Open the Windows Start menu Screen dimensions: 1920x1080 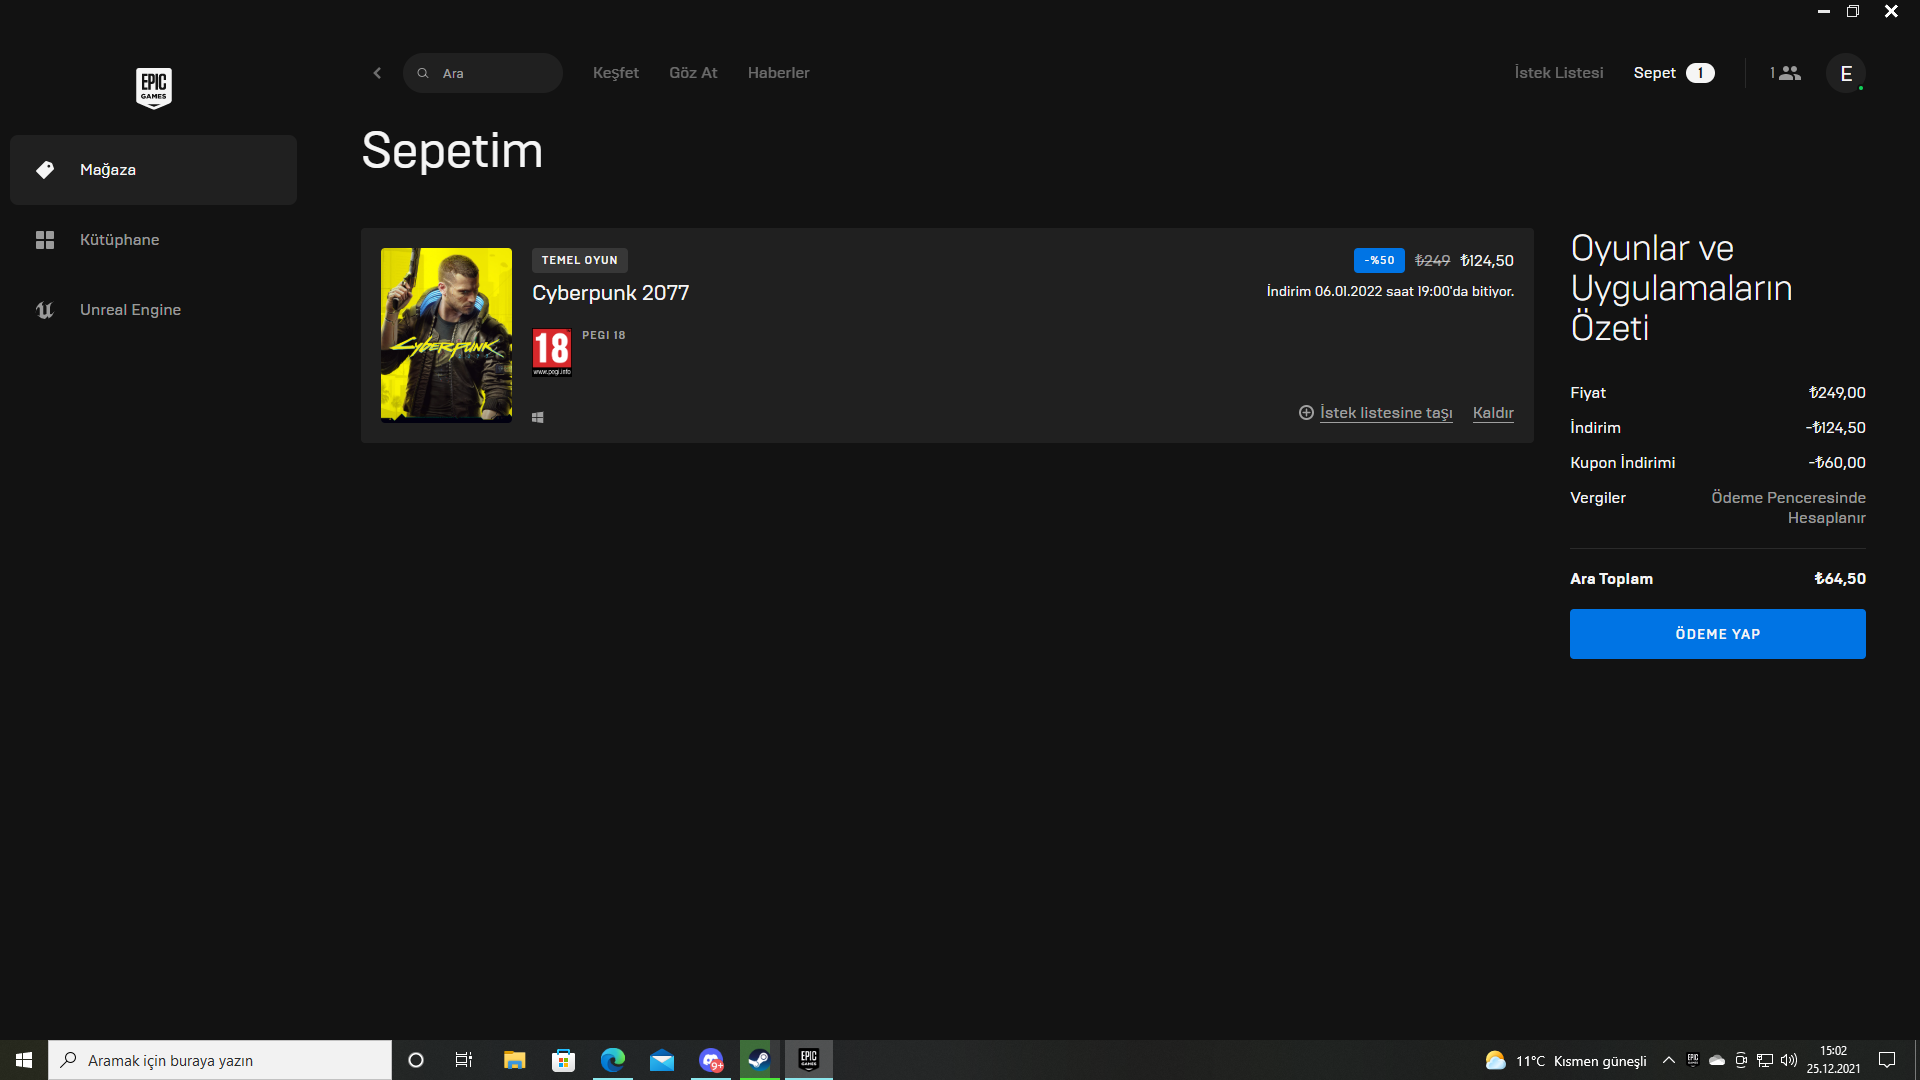24,1060
